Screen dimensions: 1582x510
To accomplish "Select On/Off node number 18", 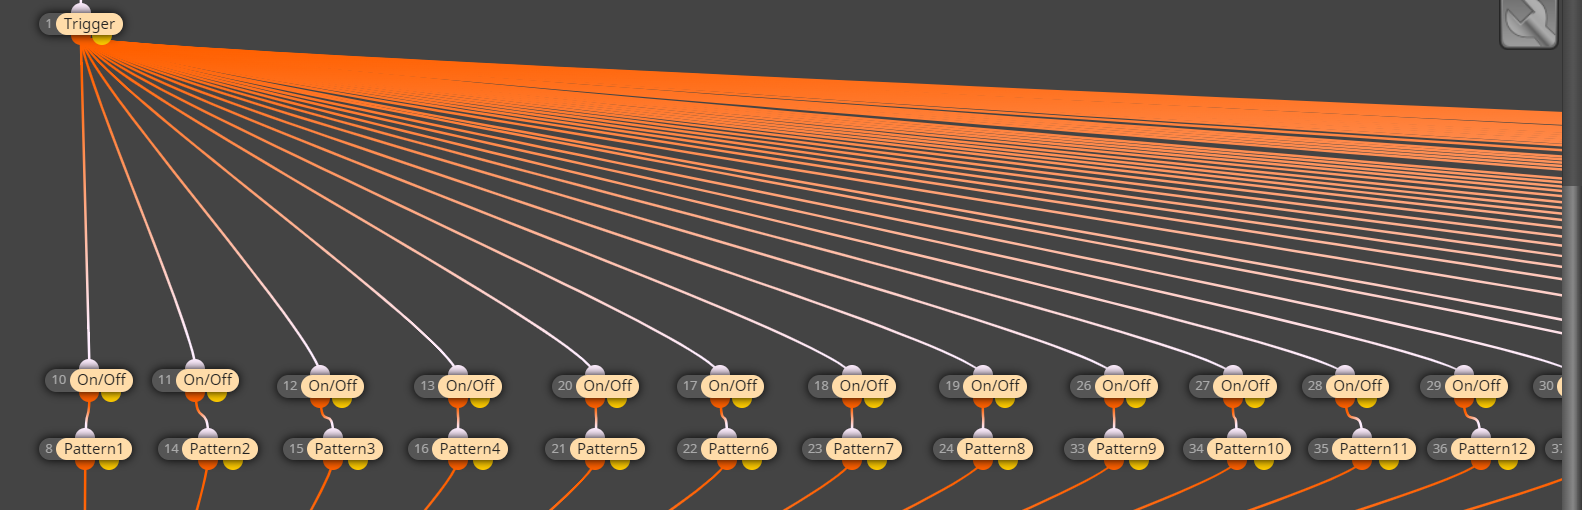I will click(863, 386).
